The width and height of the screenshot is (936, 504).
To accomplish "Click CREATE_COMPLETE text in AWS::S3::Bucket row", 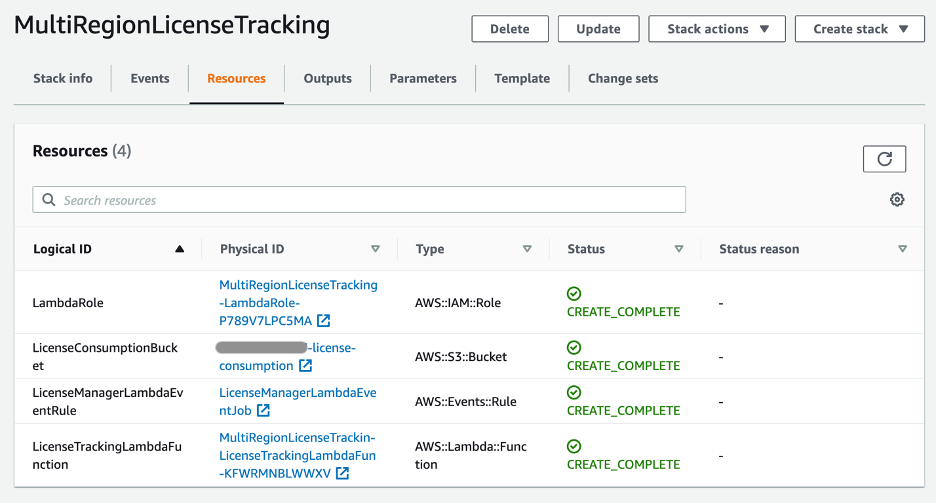I will point(623,365).
